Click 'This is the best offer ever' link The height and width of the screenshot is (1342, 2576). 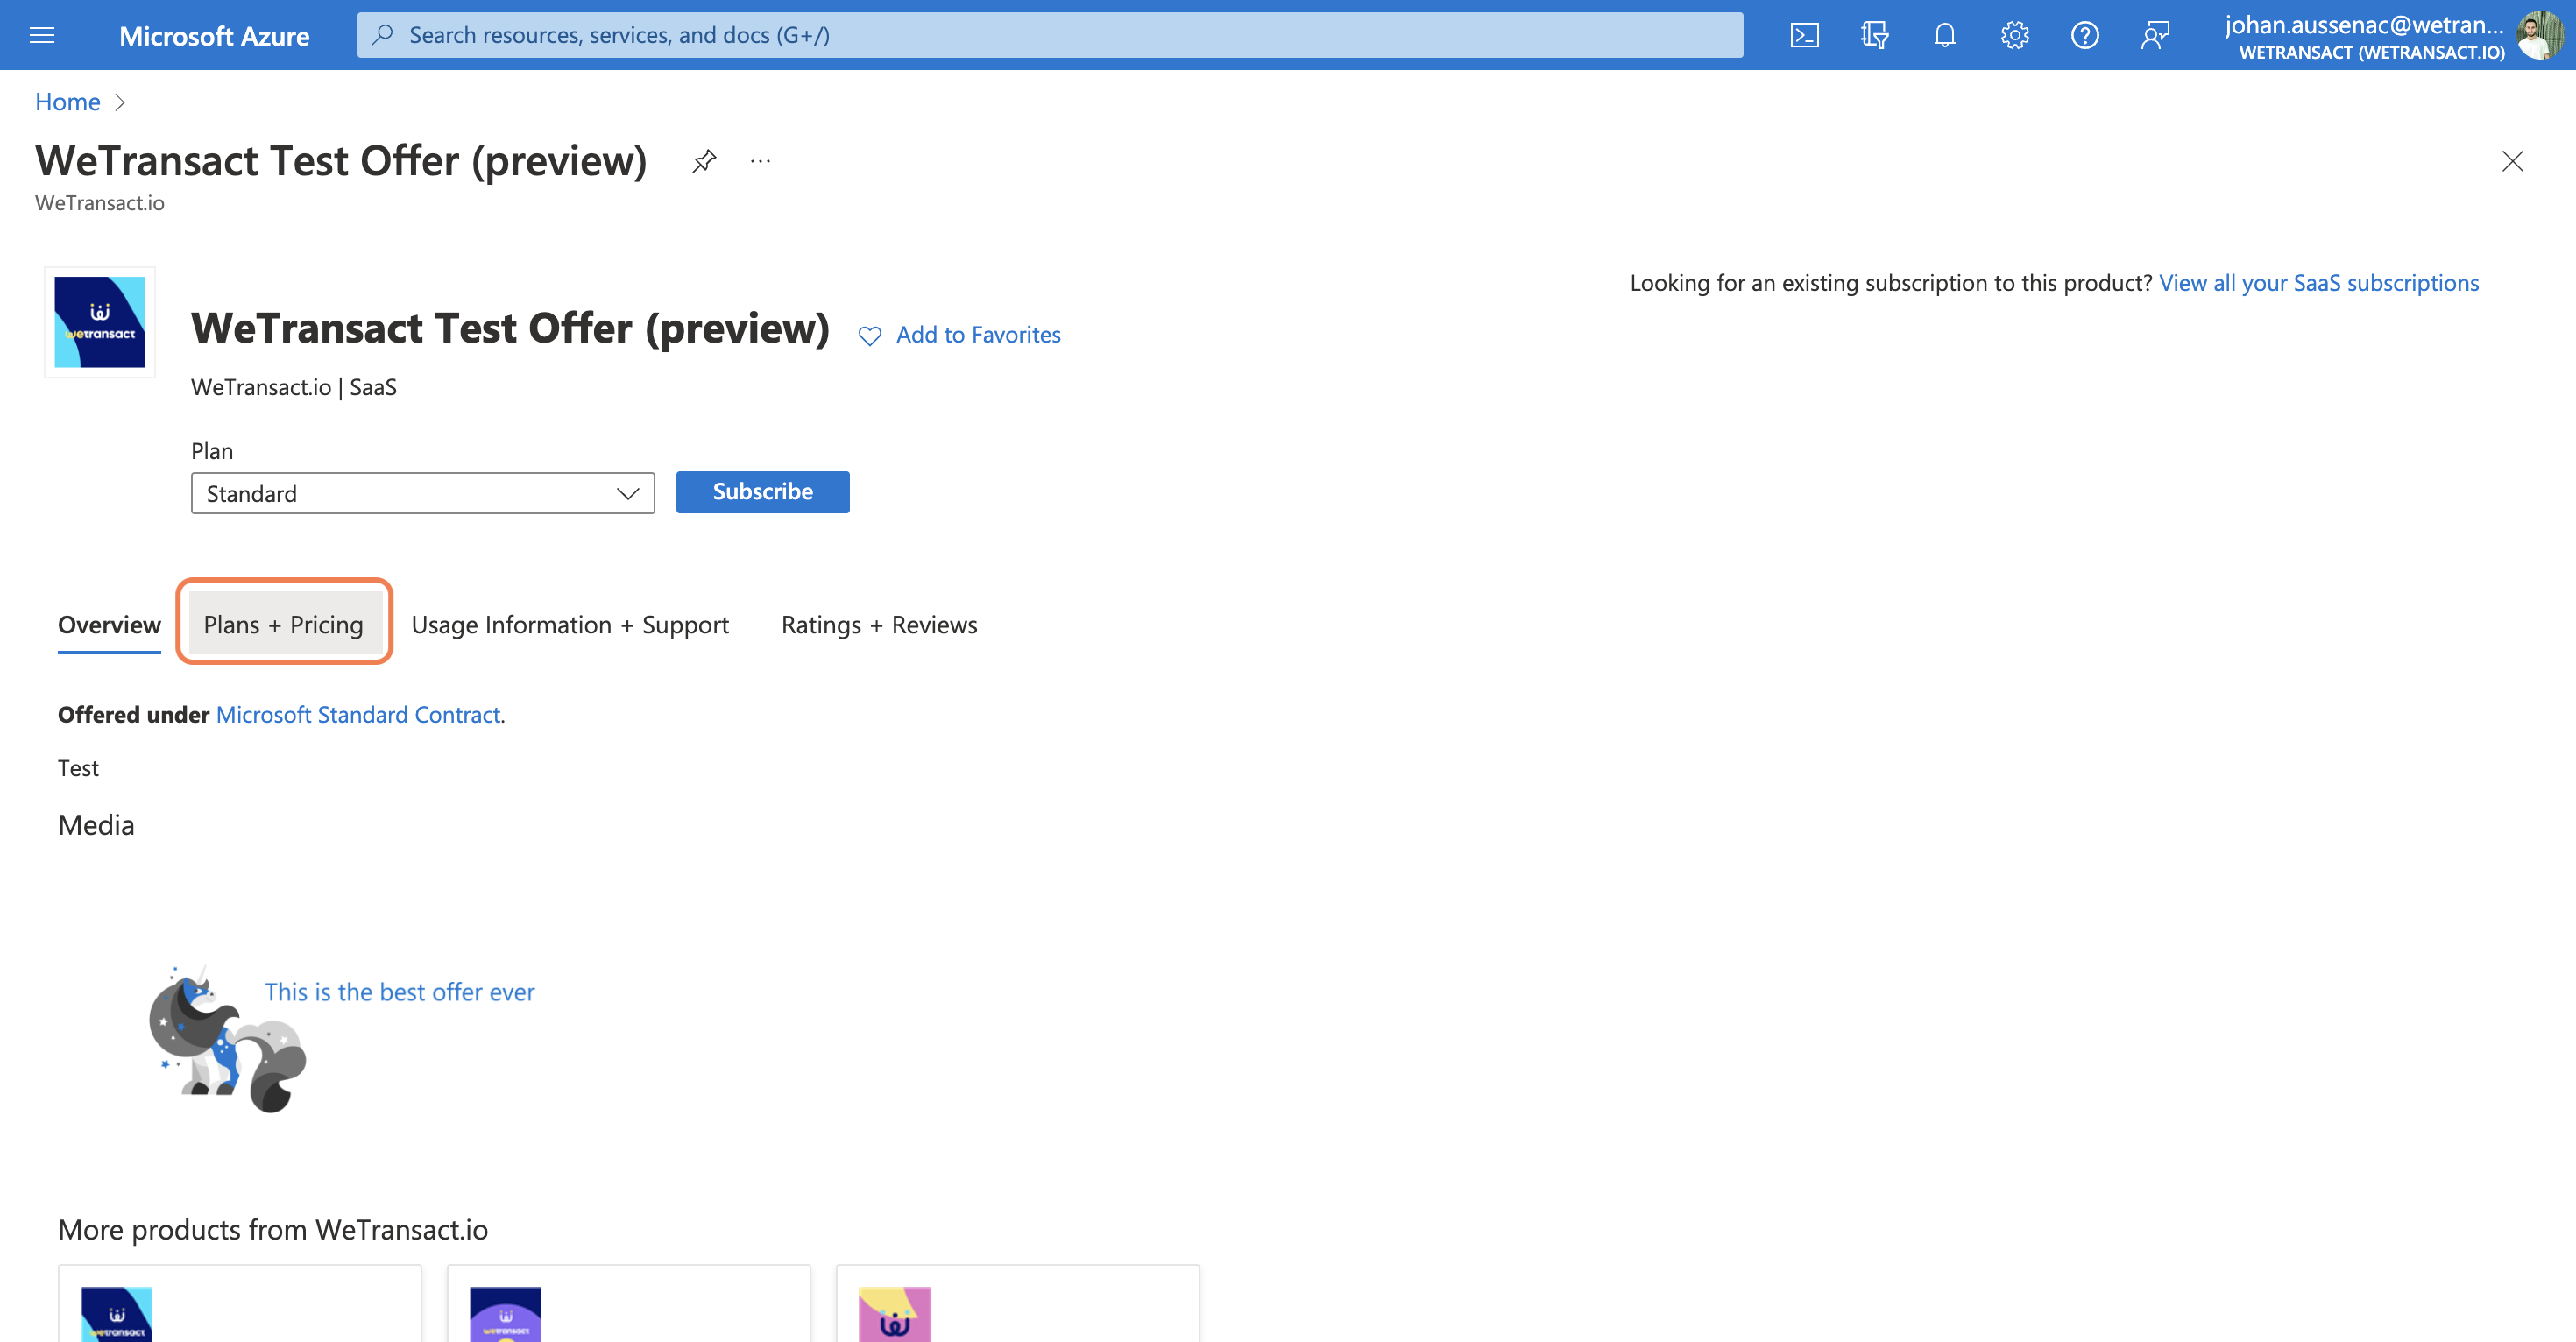(400, 992)
